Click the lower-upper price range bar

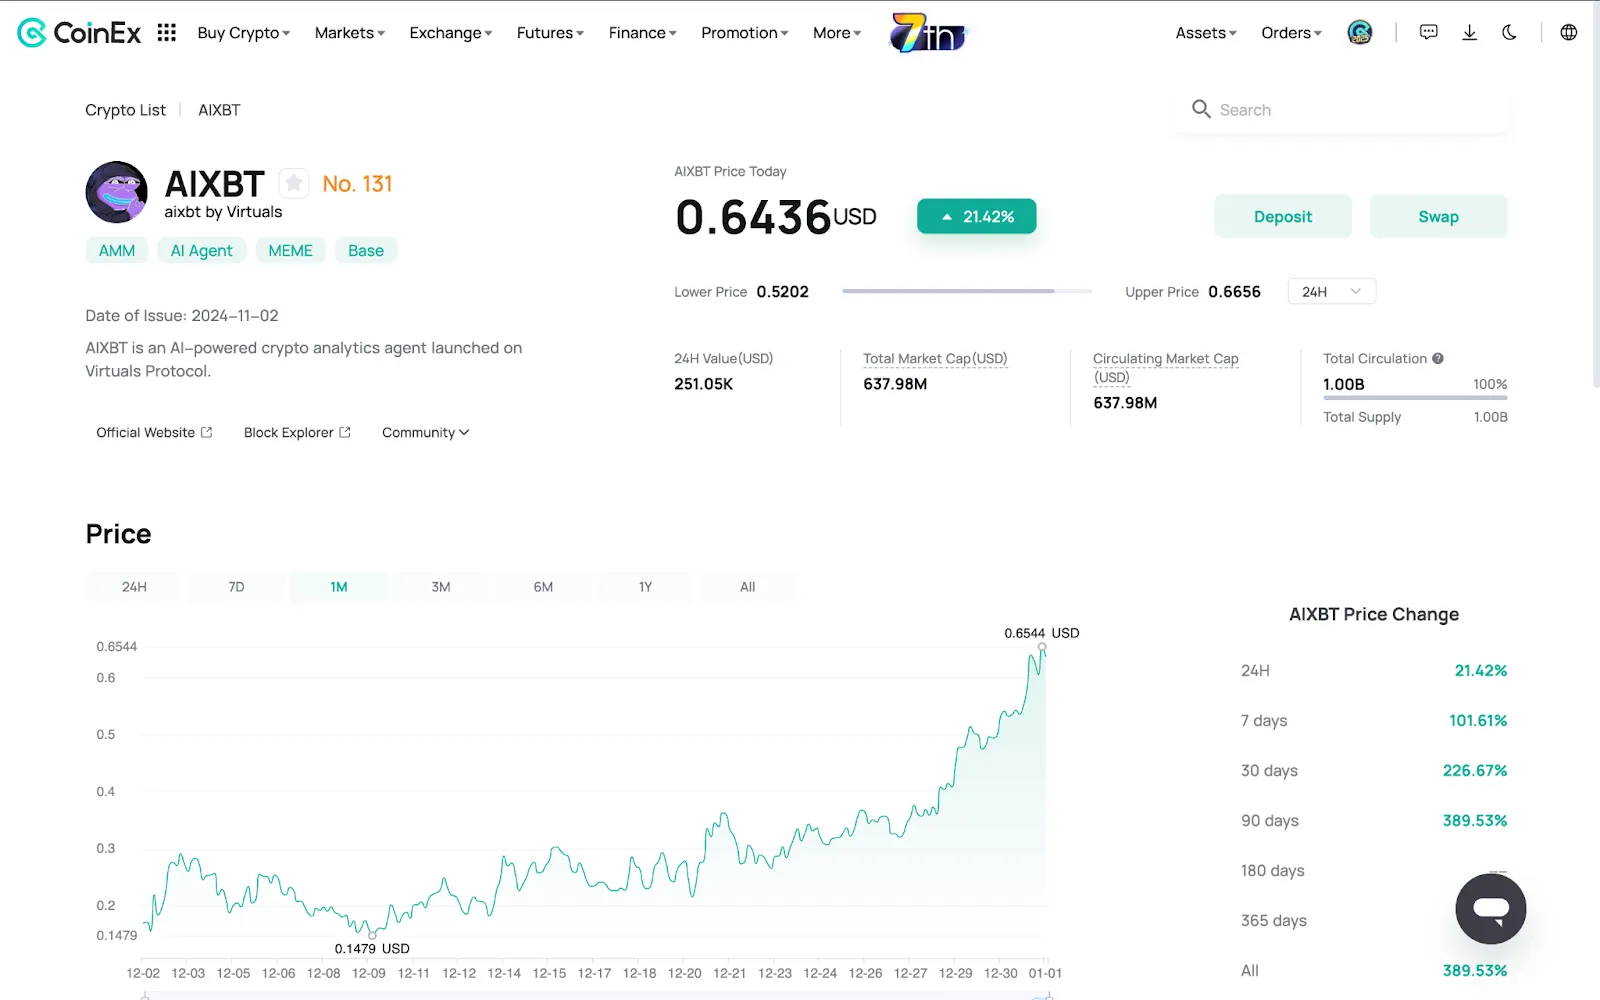point(967,291)
